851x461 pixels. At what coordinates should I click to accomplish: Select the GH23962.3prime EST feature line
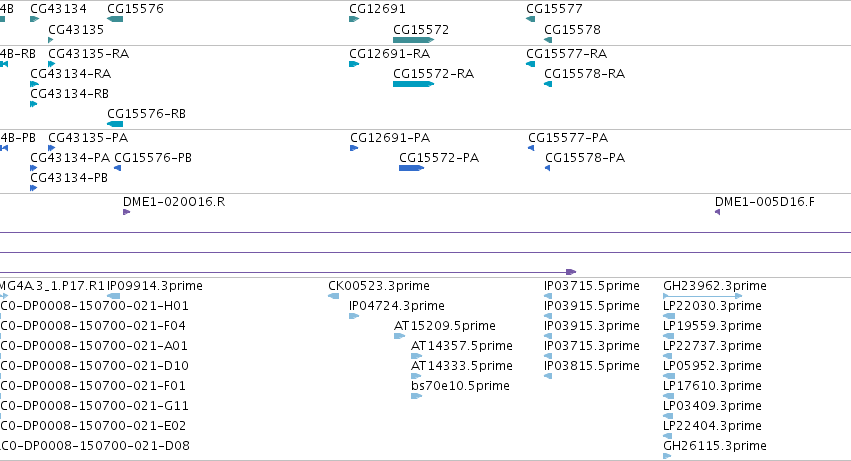[702, 296]
